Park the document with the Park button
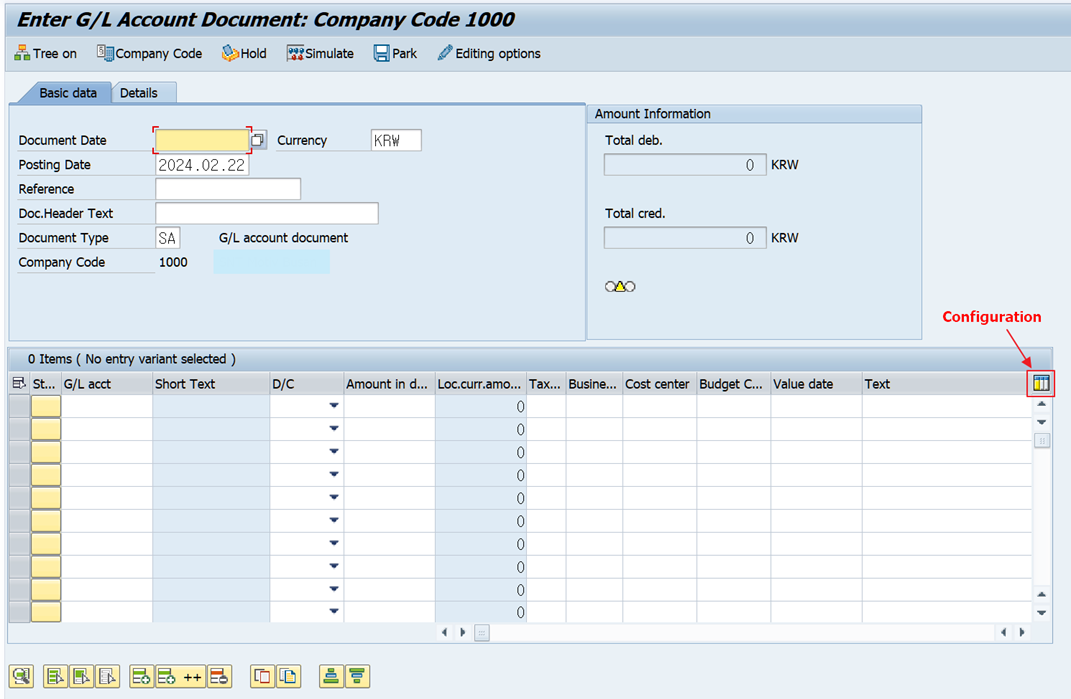 click(395, 53)
